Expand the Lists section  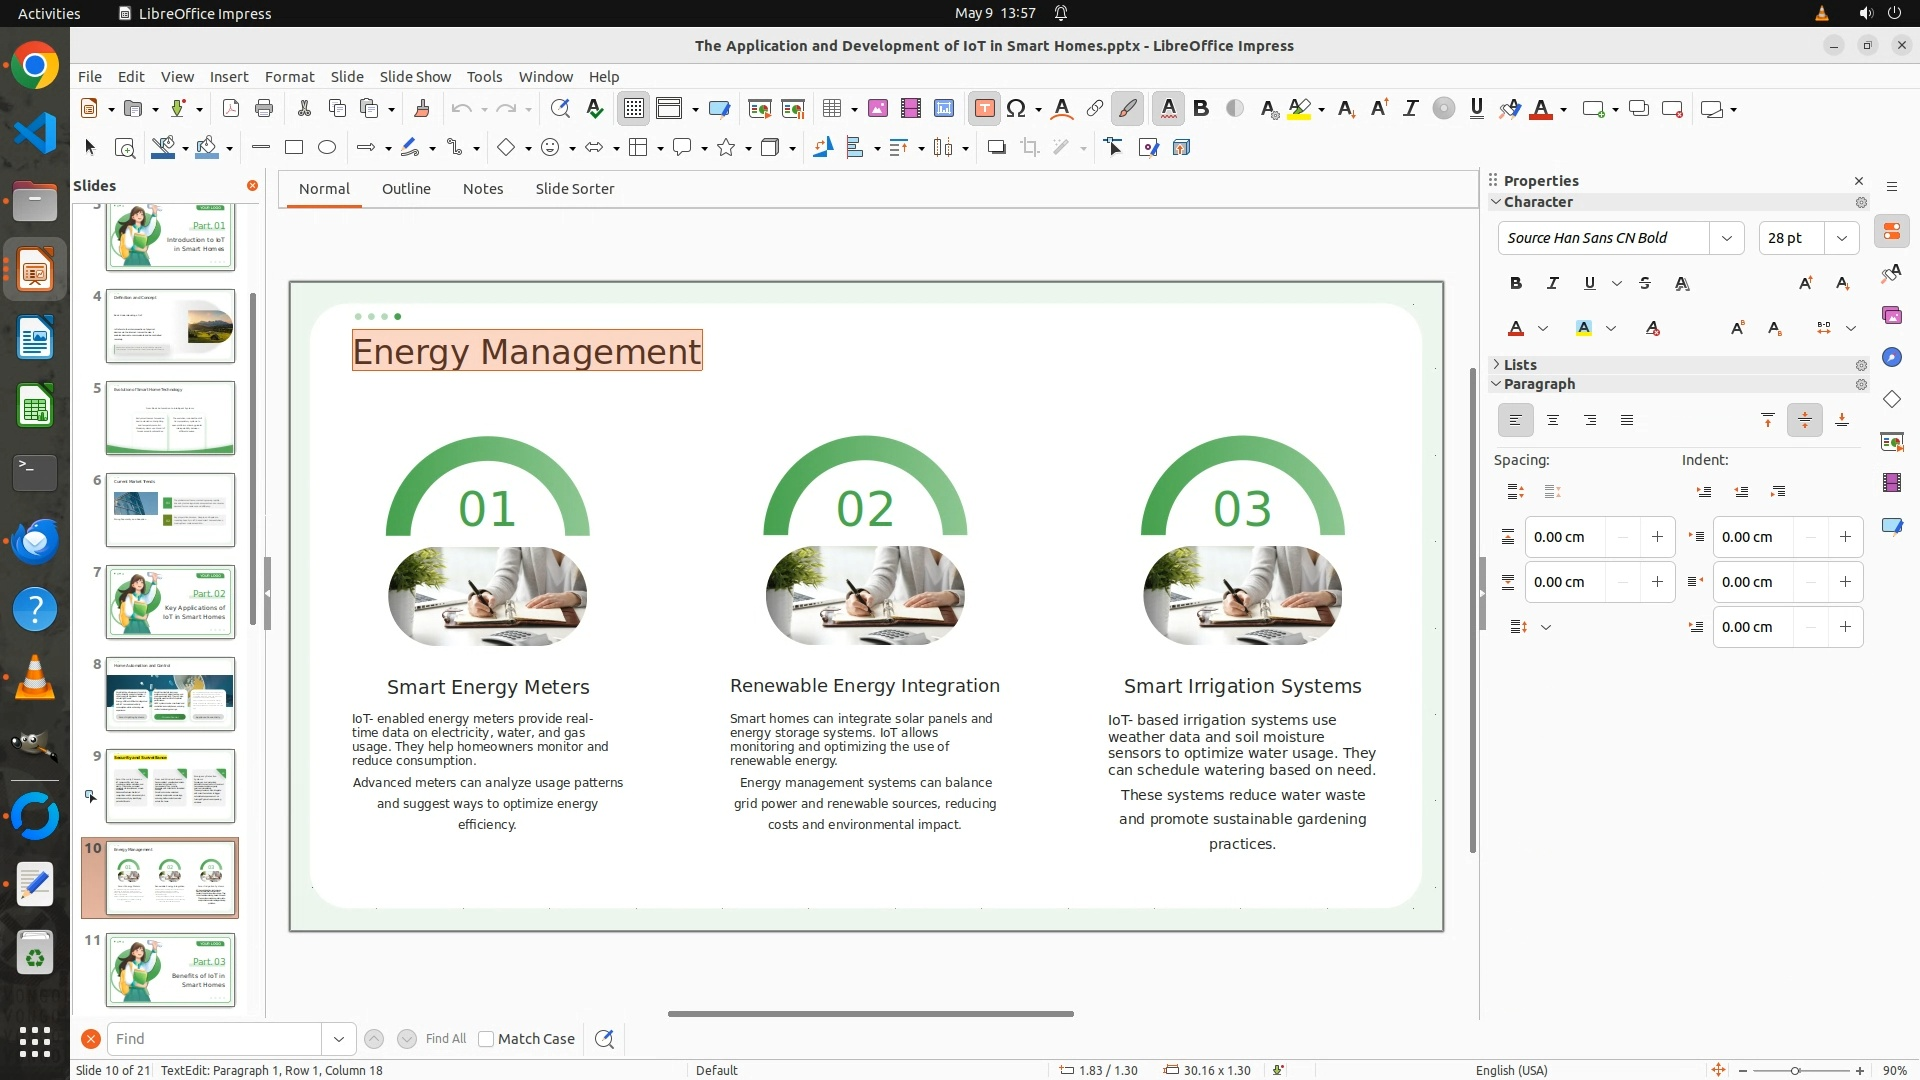click(x=1519, y=365)
